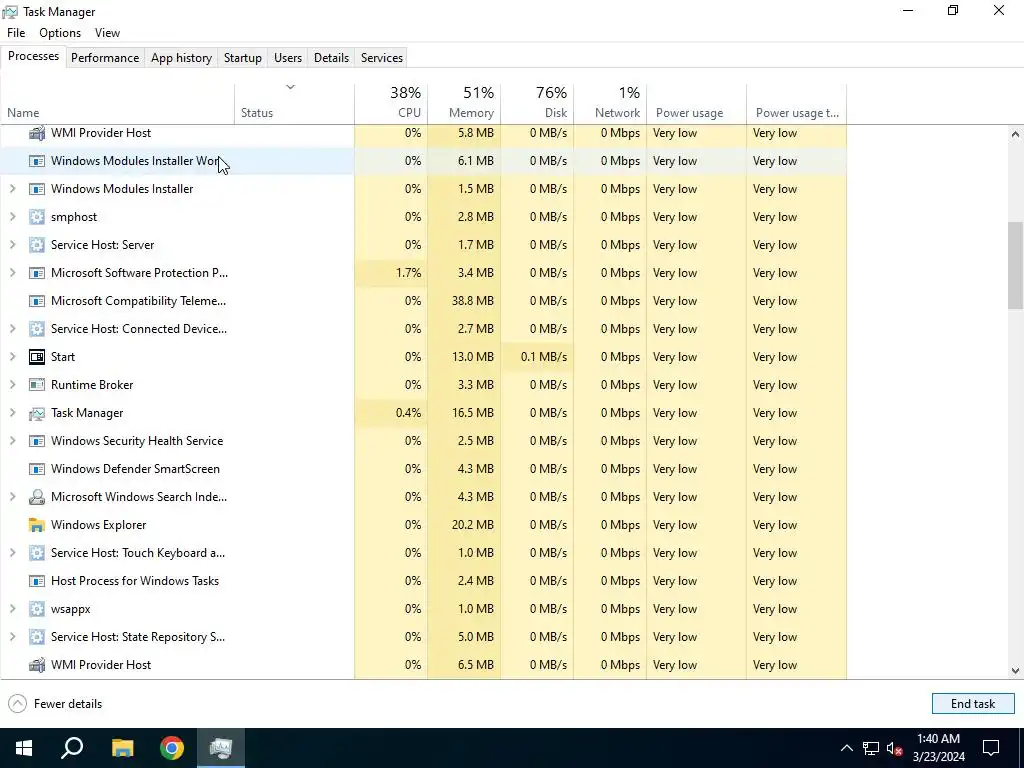Open File Explorer from the taskbar
This screenshot has height=768, width=1024.
pyautogui.click(x=122, y=748)
